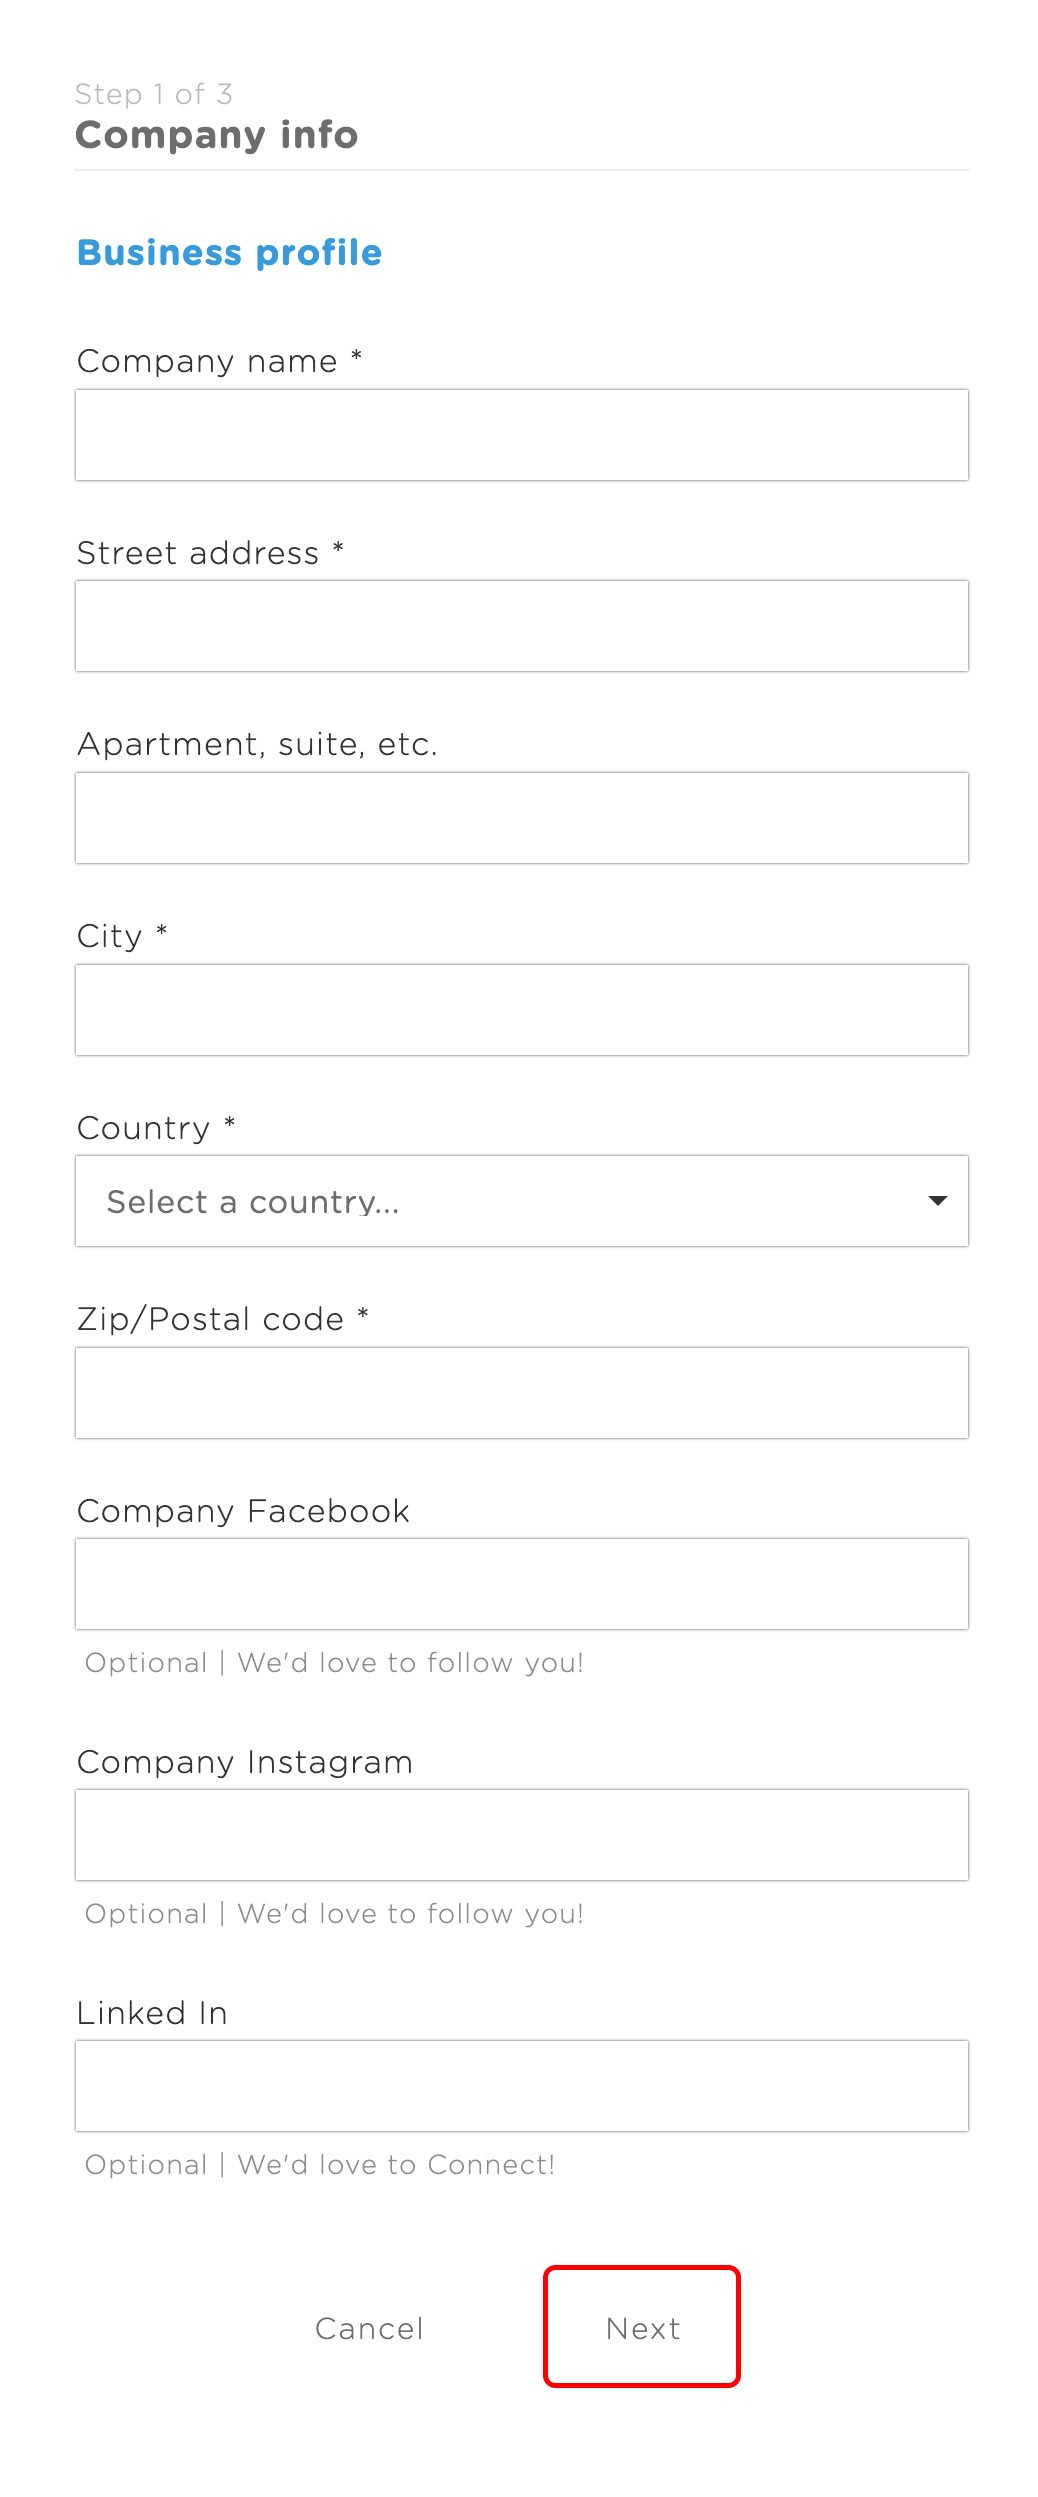Click the country dropdown arrow icon

(x=937, y=1201)
